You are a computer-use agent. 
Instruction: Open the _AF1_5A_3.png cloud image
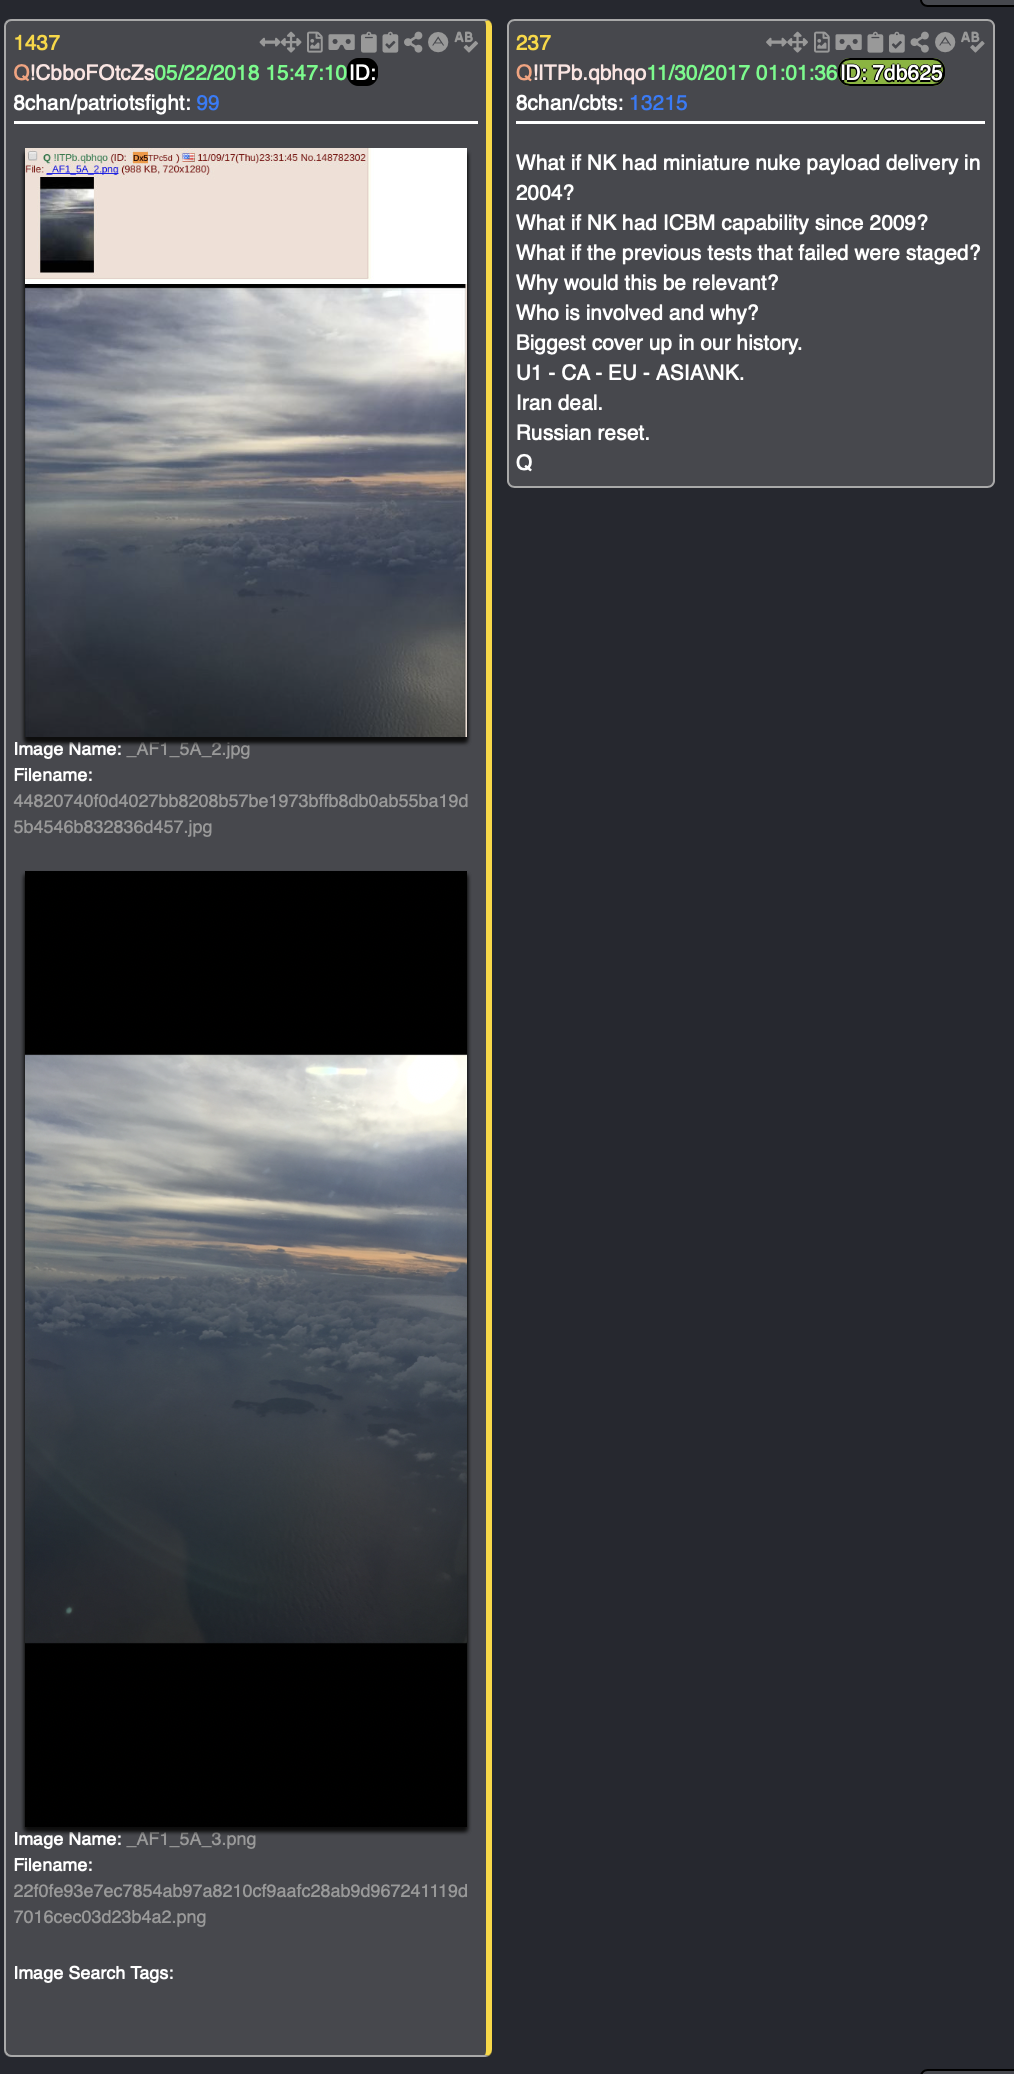[246, 1349]
